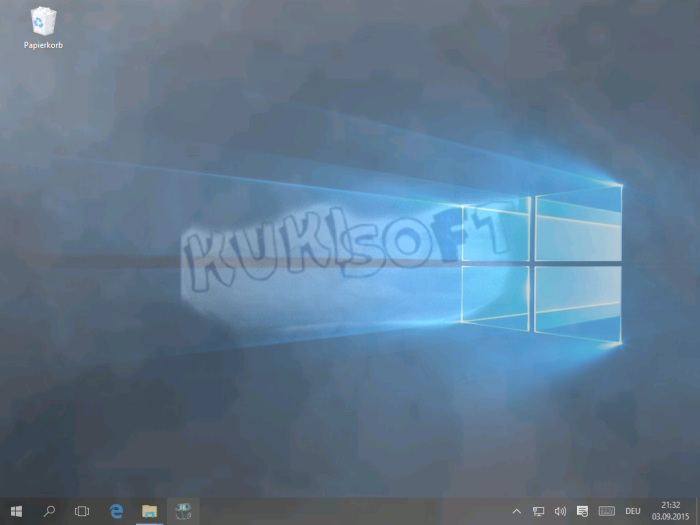Open the DEU input language selector

pos(632,511)
